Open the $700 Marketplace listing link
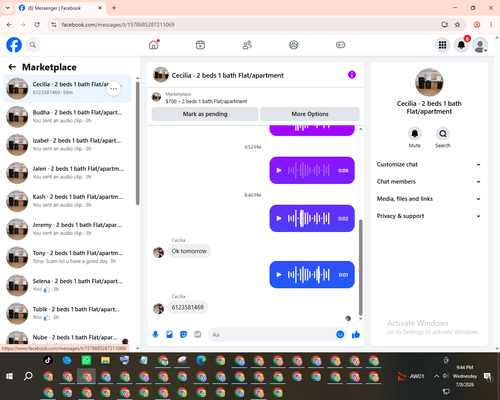Viewport: 500px width, 400px height. click(x=206, y=101)
